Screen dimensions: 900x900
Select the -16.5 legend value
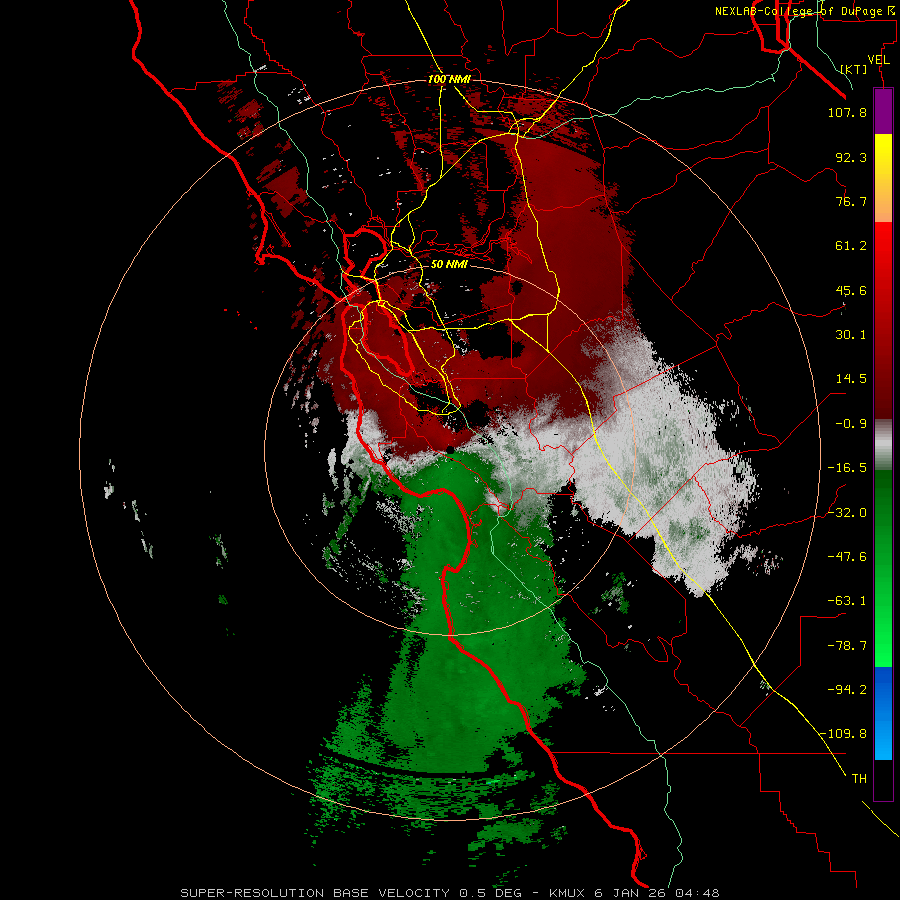pyautogui.click(x=847, y=468)
